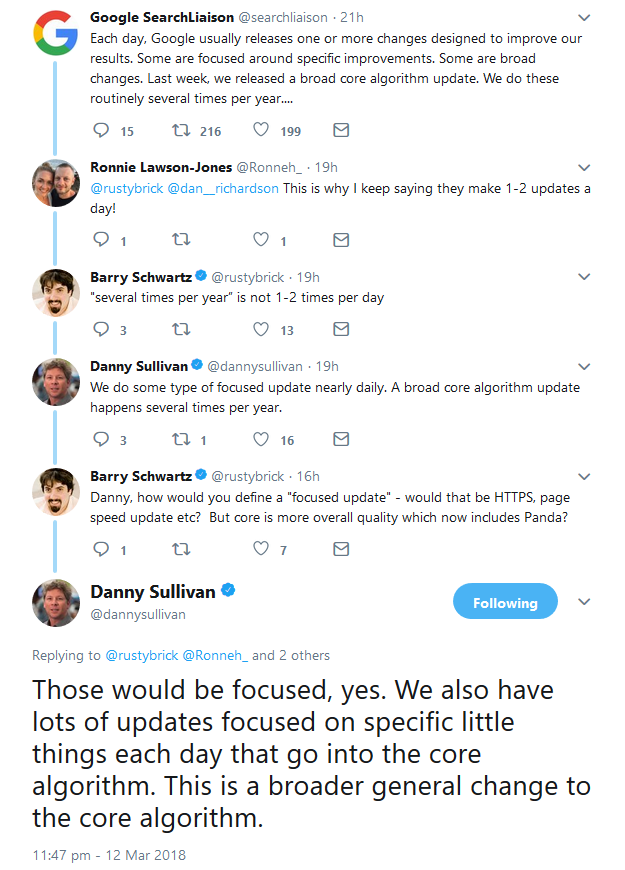Viewport: 625px width, 870px height.
Task: Reply to Danny Sullivan's focused update tweet
Action: (x=100, y=438)
